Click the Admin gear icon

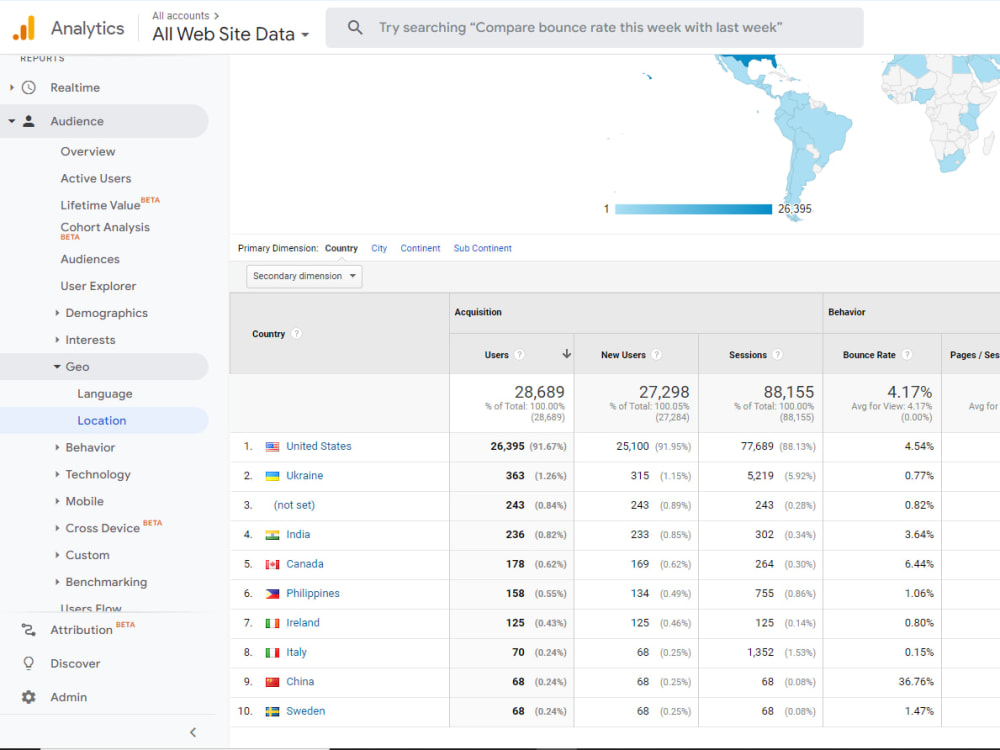[29, 697]
